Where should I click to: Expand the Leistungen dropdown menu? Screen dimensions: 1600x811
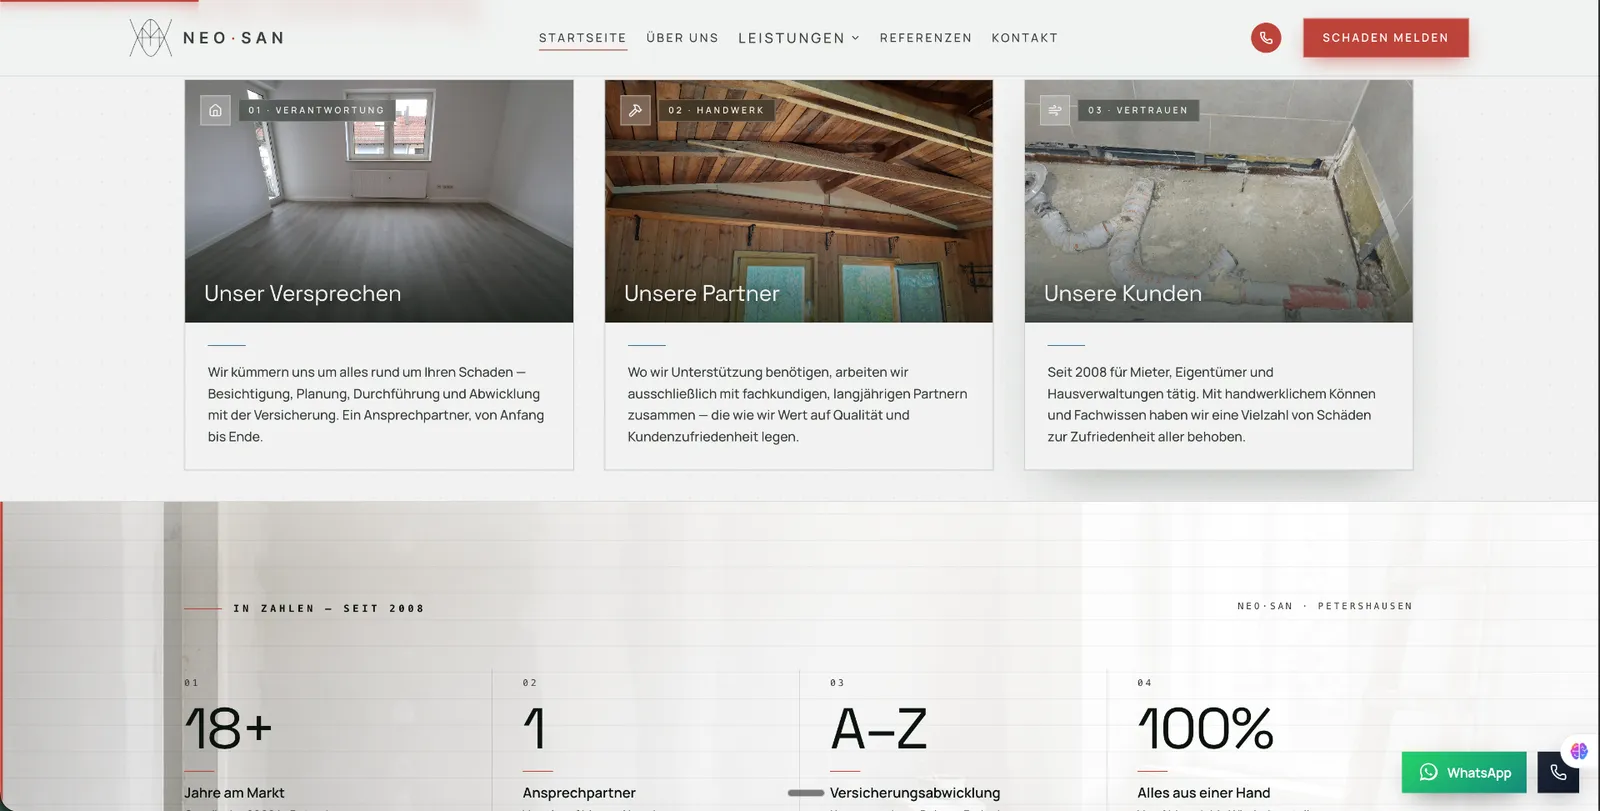tap(799, 38)
